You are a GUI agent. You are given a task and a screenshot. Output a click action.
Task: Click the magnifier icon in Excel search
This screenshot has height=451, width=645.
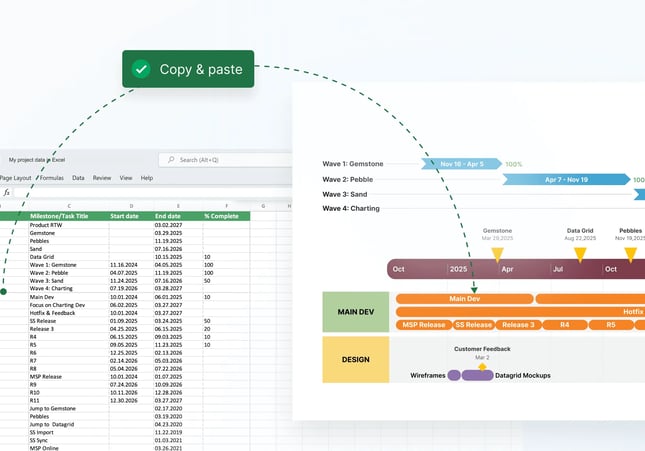pos(171,159)
